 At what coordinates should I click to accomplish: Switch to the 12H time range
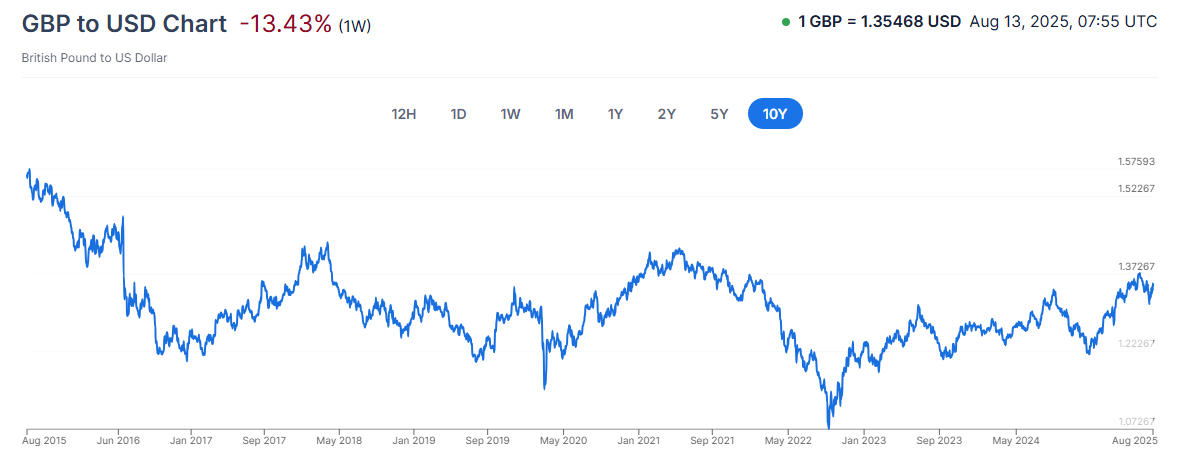[x=403, y=114]
